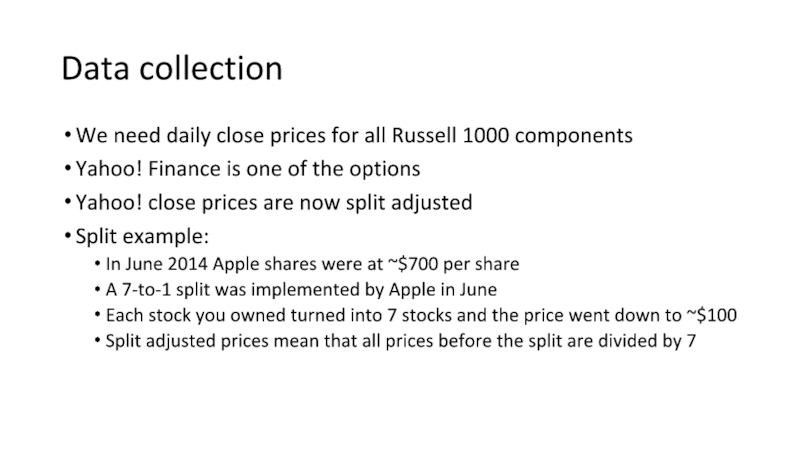Select the "In June 2014 Apple shares" sub-bullet
Viewport: 800px width, 450px height.
point(311,265)
